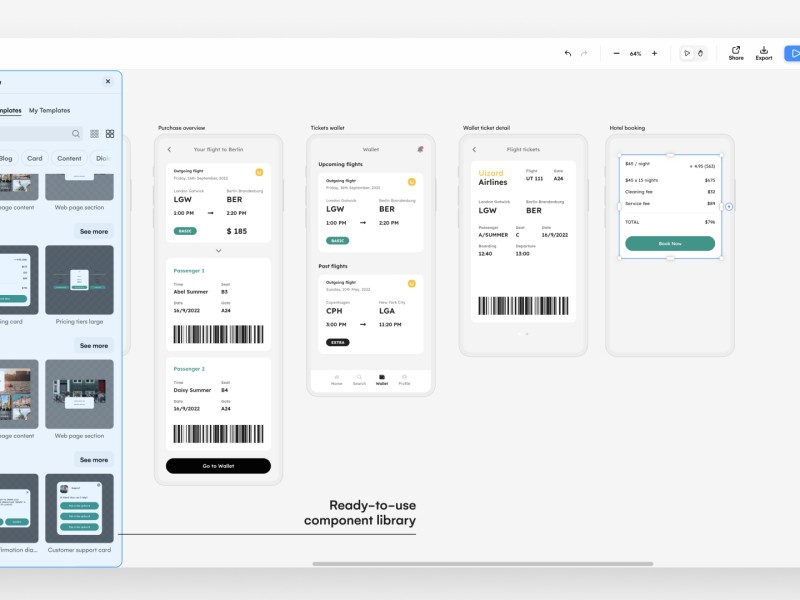The height and width of the screenshot is (600, 800).
Task: Click the EXTRA badge on past flight
Action: click(x=338, y=342)
